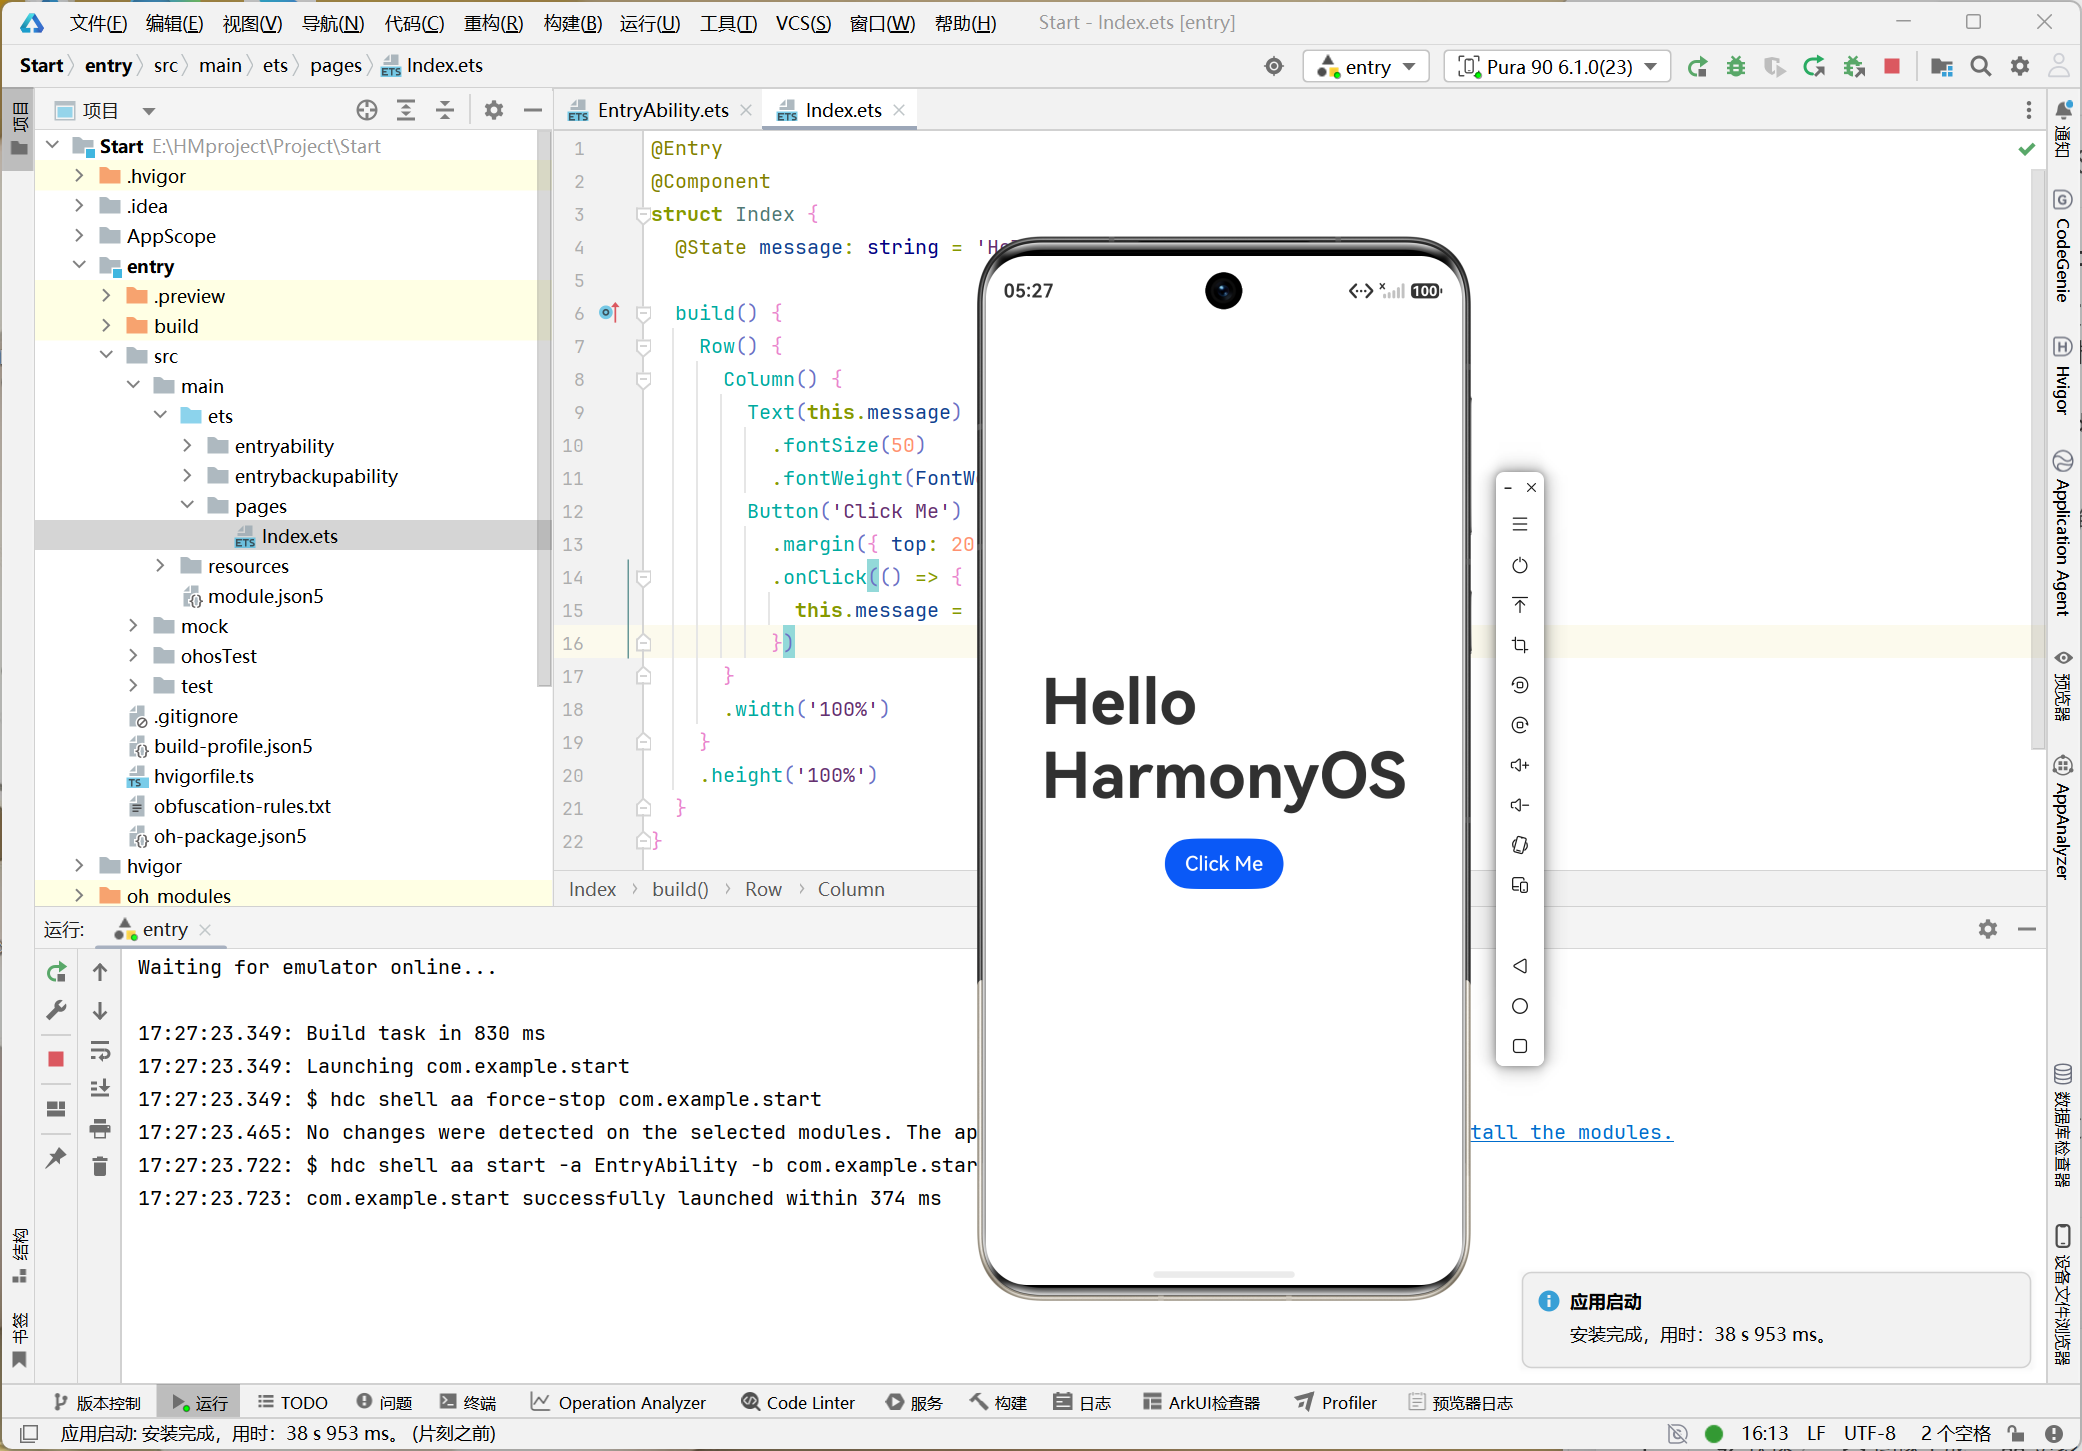Click the Debug bug icon in the toolbar
Image resolution: width=2082 pixels, height=1451 pixels.
click(x=1736, y=67)
